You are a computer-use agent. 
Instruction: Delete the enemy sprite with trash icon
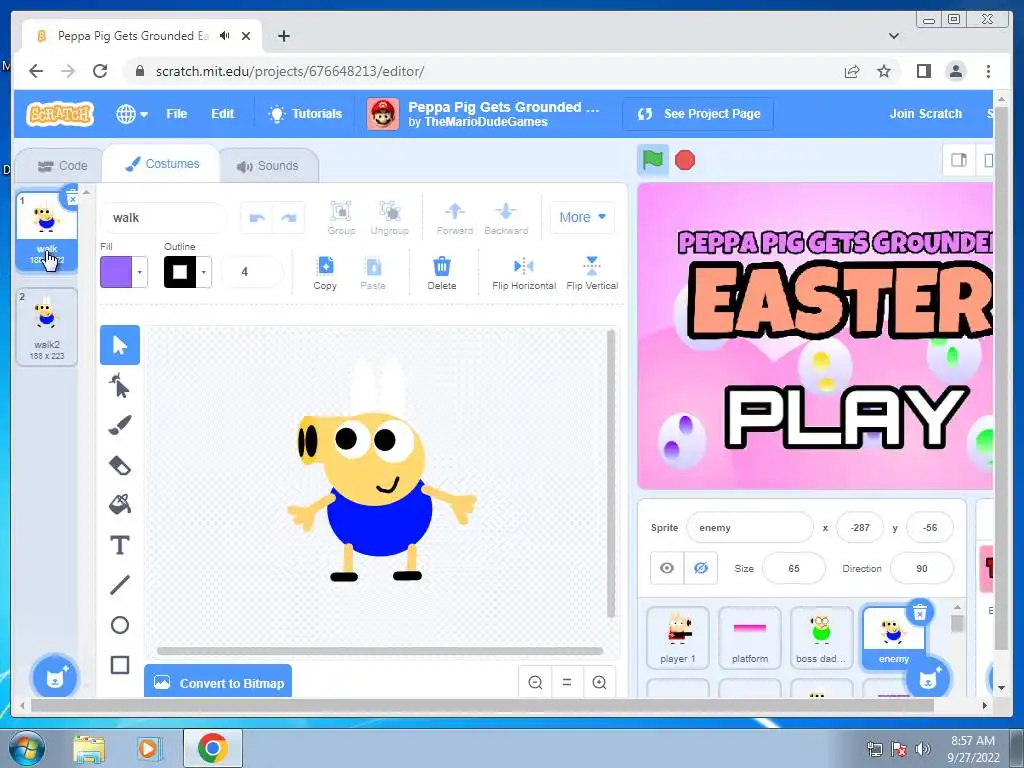pos(920,613)
